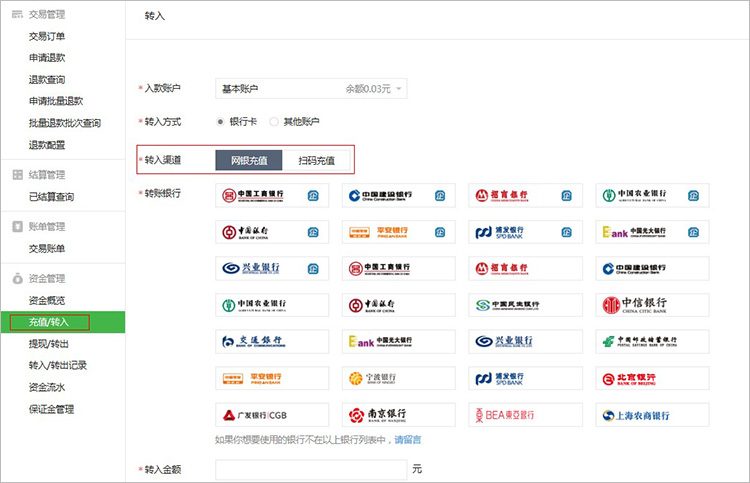Click the 转入 page title
This screenshot has height=483, width=750.
pyautogui.click(x=155, y=16)
